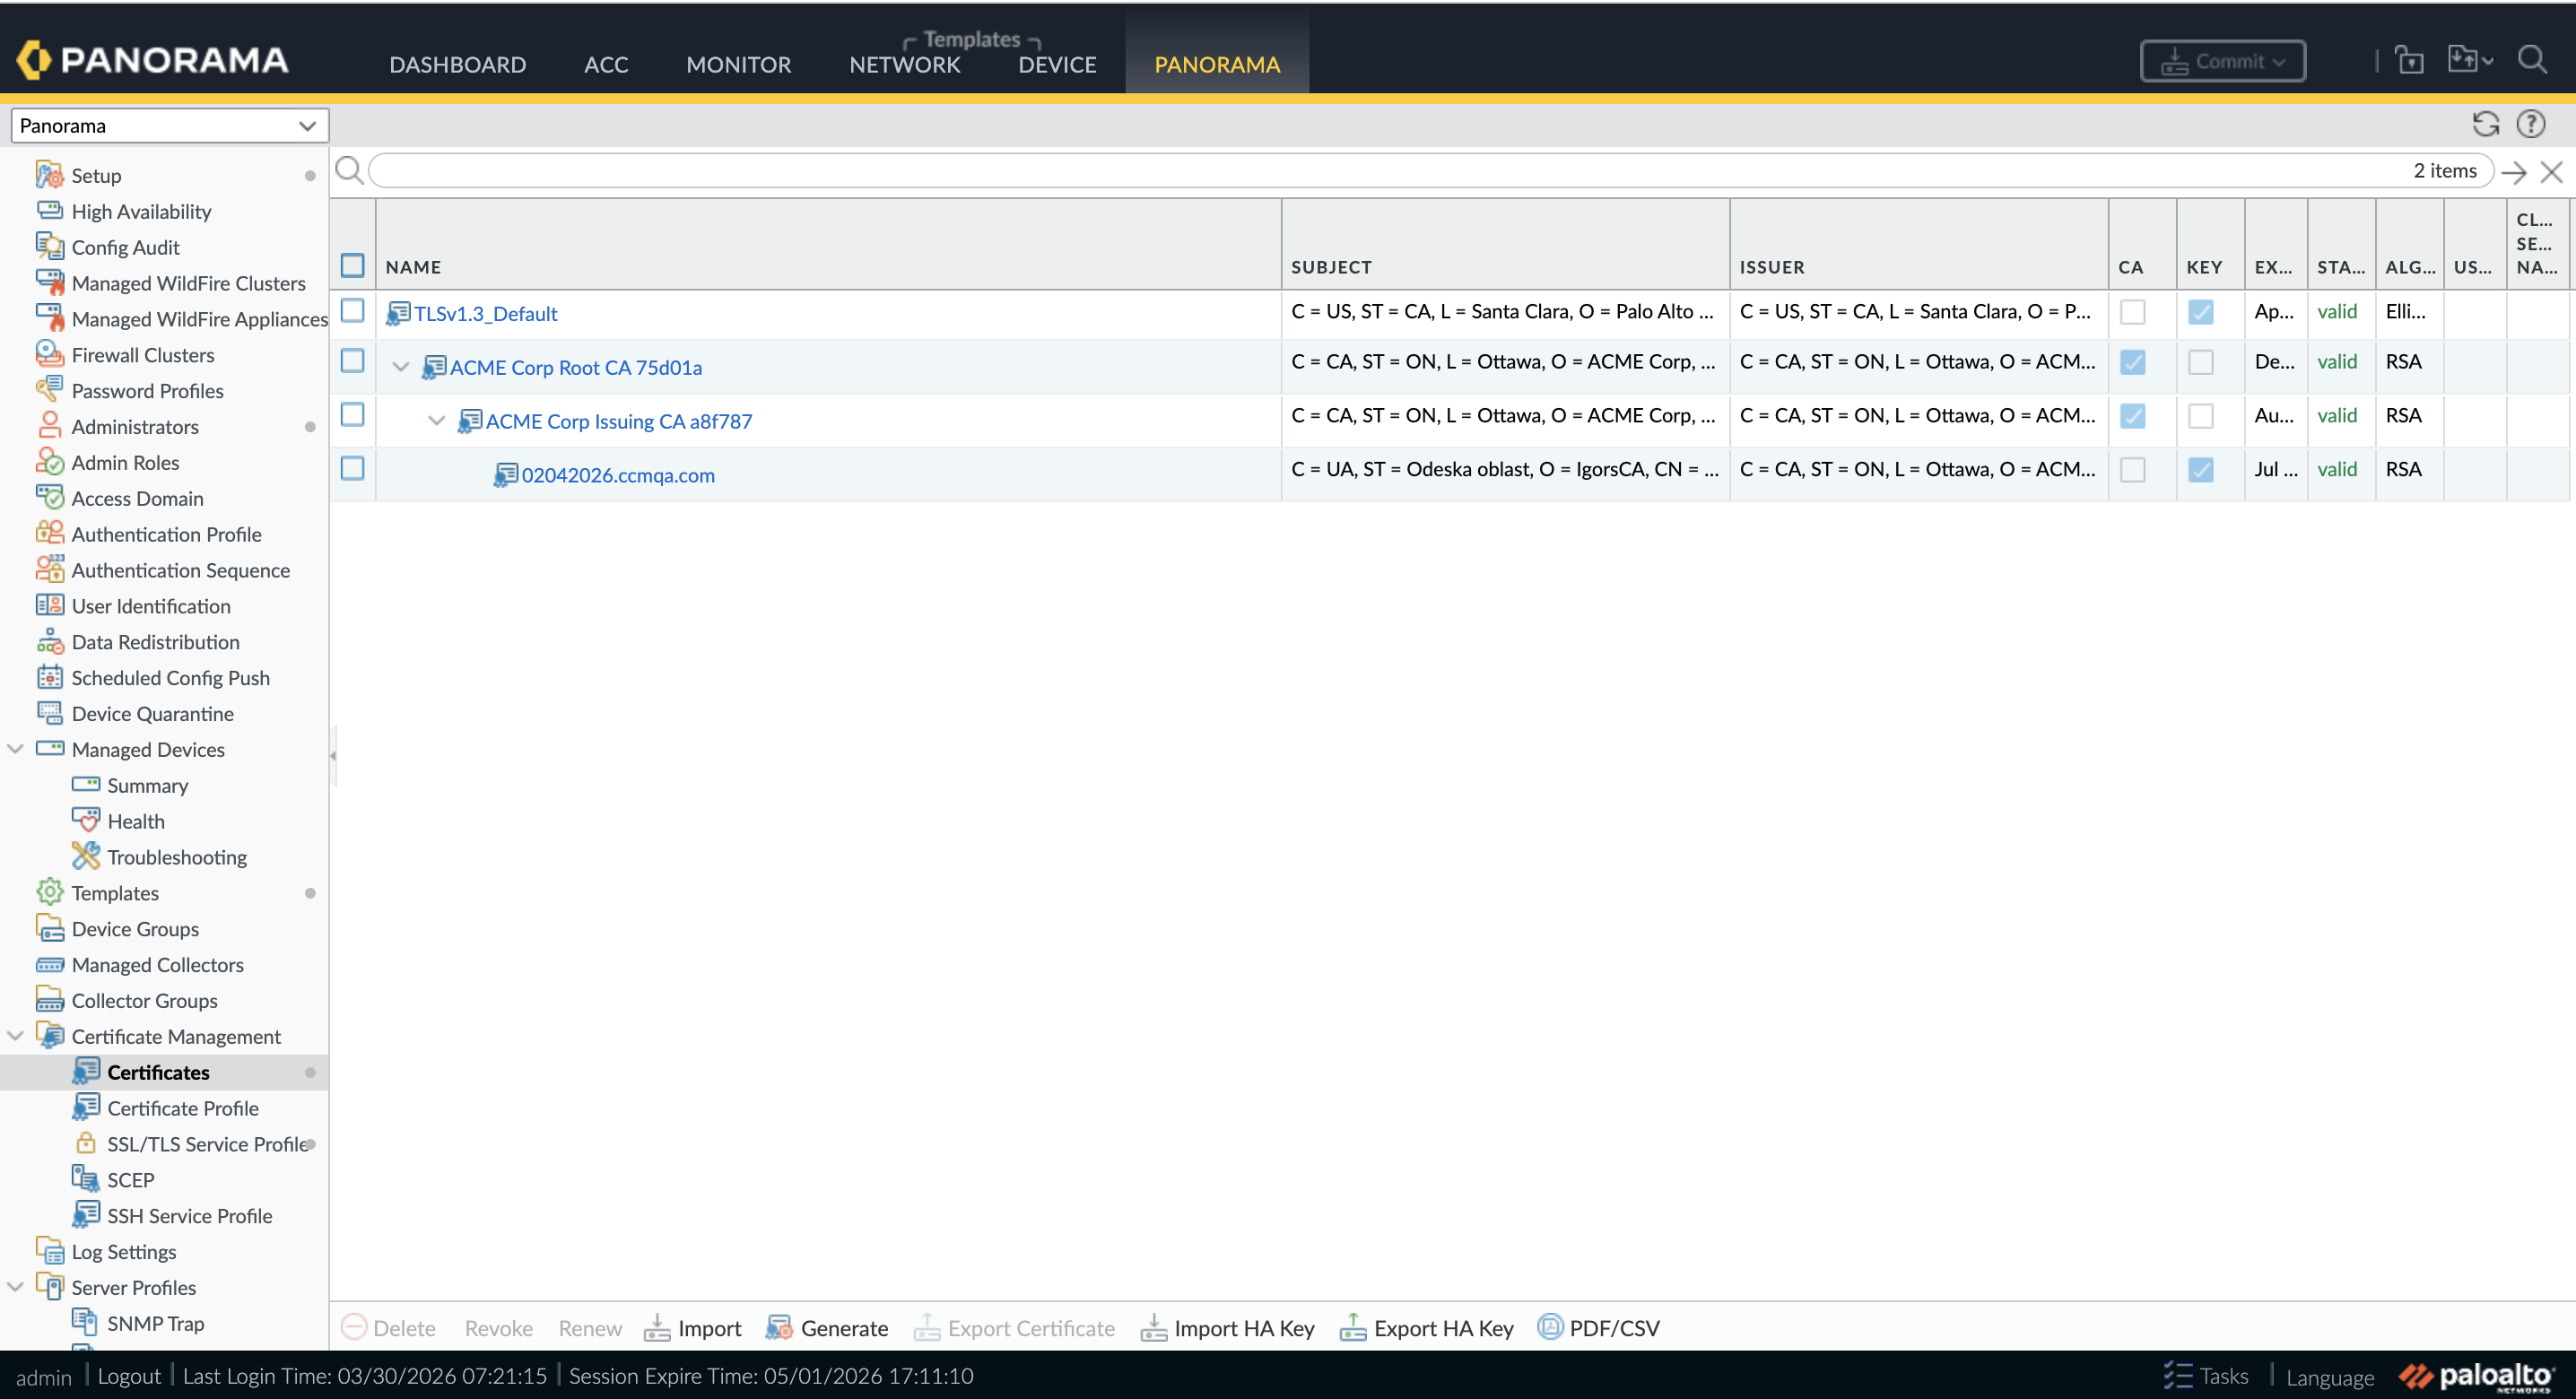Switch to the PANORAMA tab
Image resolution: width=2576 pixels, height=1399 pixels.
(1217, 65)
